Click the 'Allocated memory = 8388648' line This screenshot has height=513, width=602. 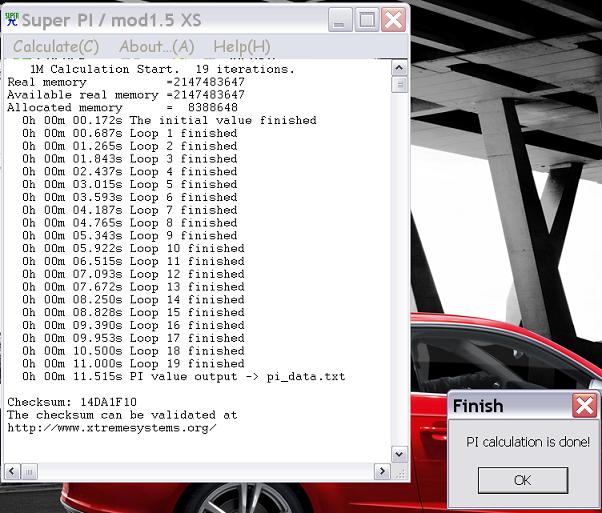(122, 108)
